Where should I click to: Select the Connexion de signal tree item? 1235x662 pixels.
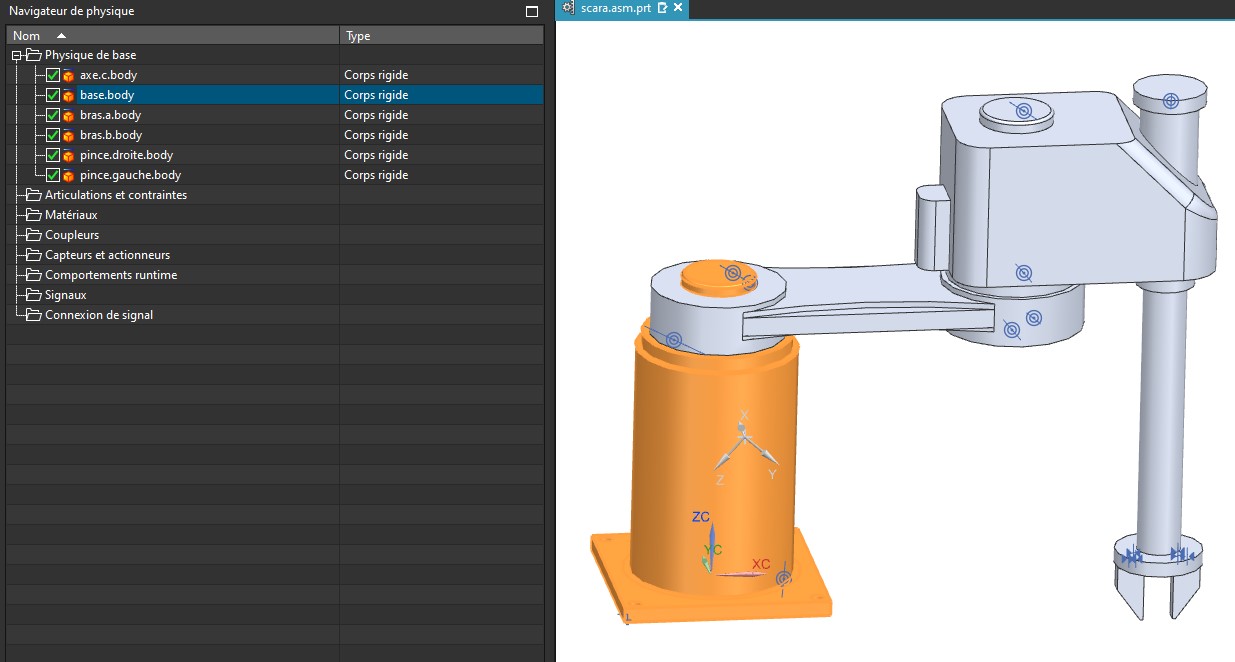click(99, 315)
